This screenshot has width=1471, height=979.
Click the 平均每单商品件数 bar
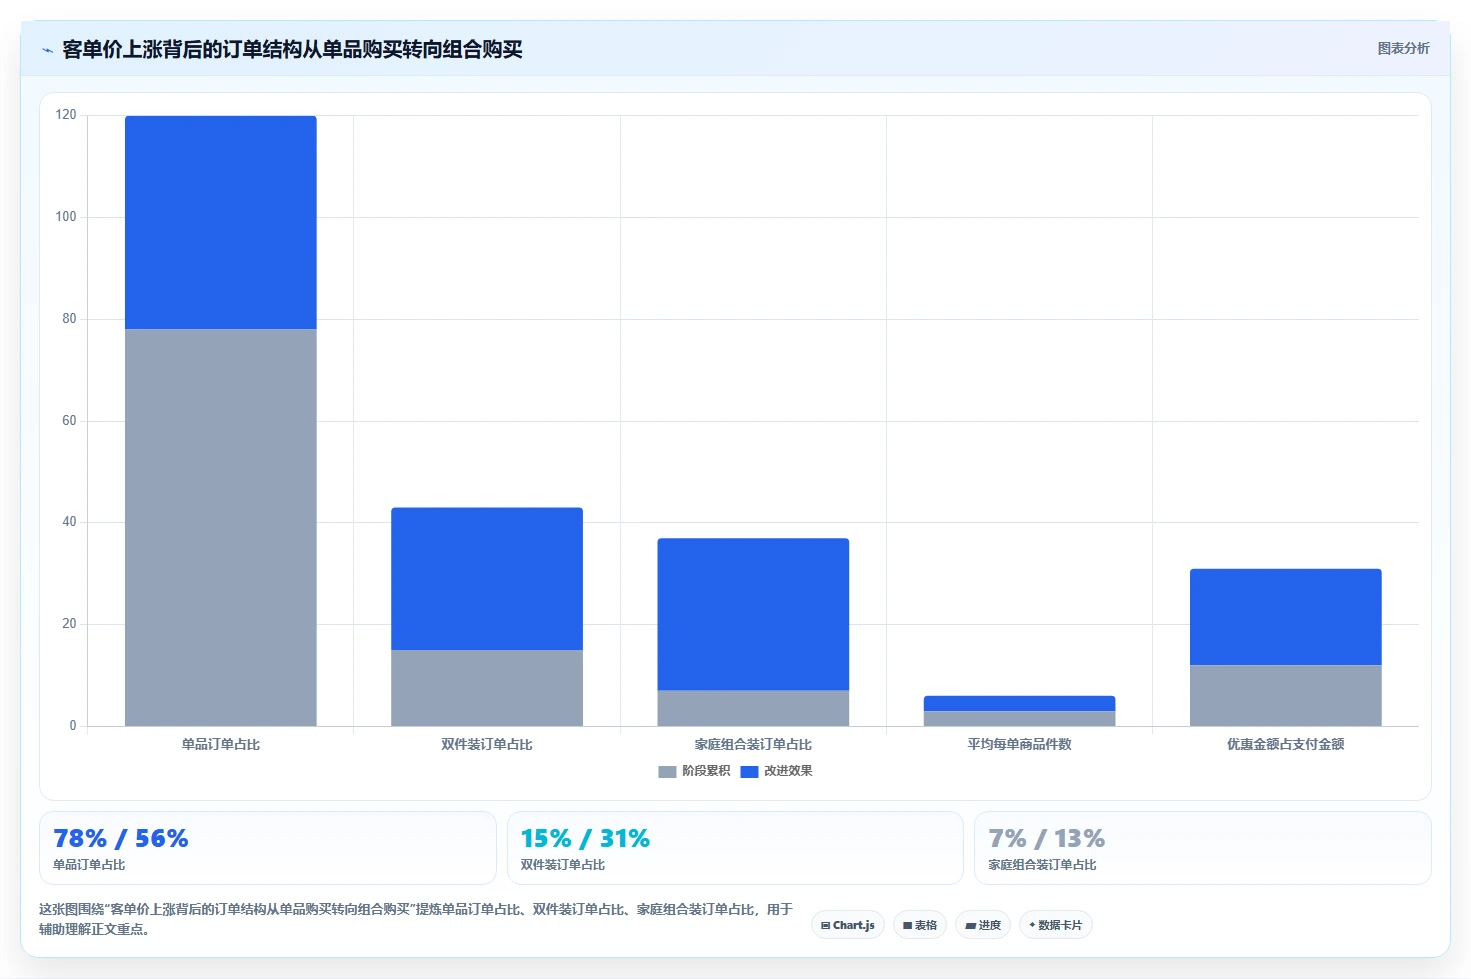pos(1019,711)
